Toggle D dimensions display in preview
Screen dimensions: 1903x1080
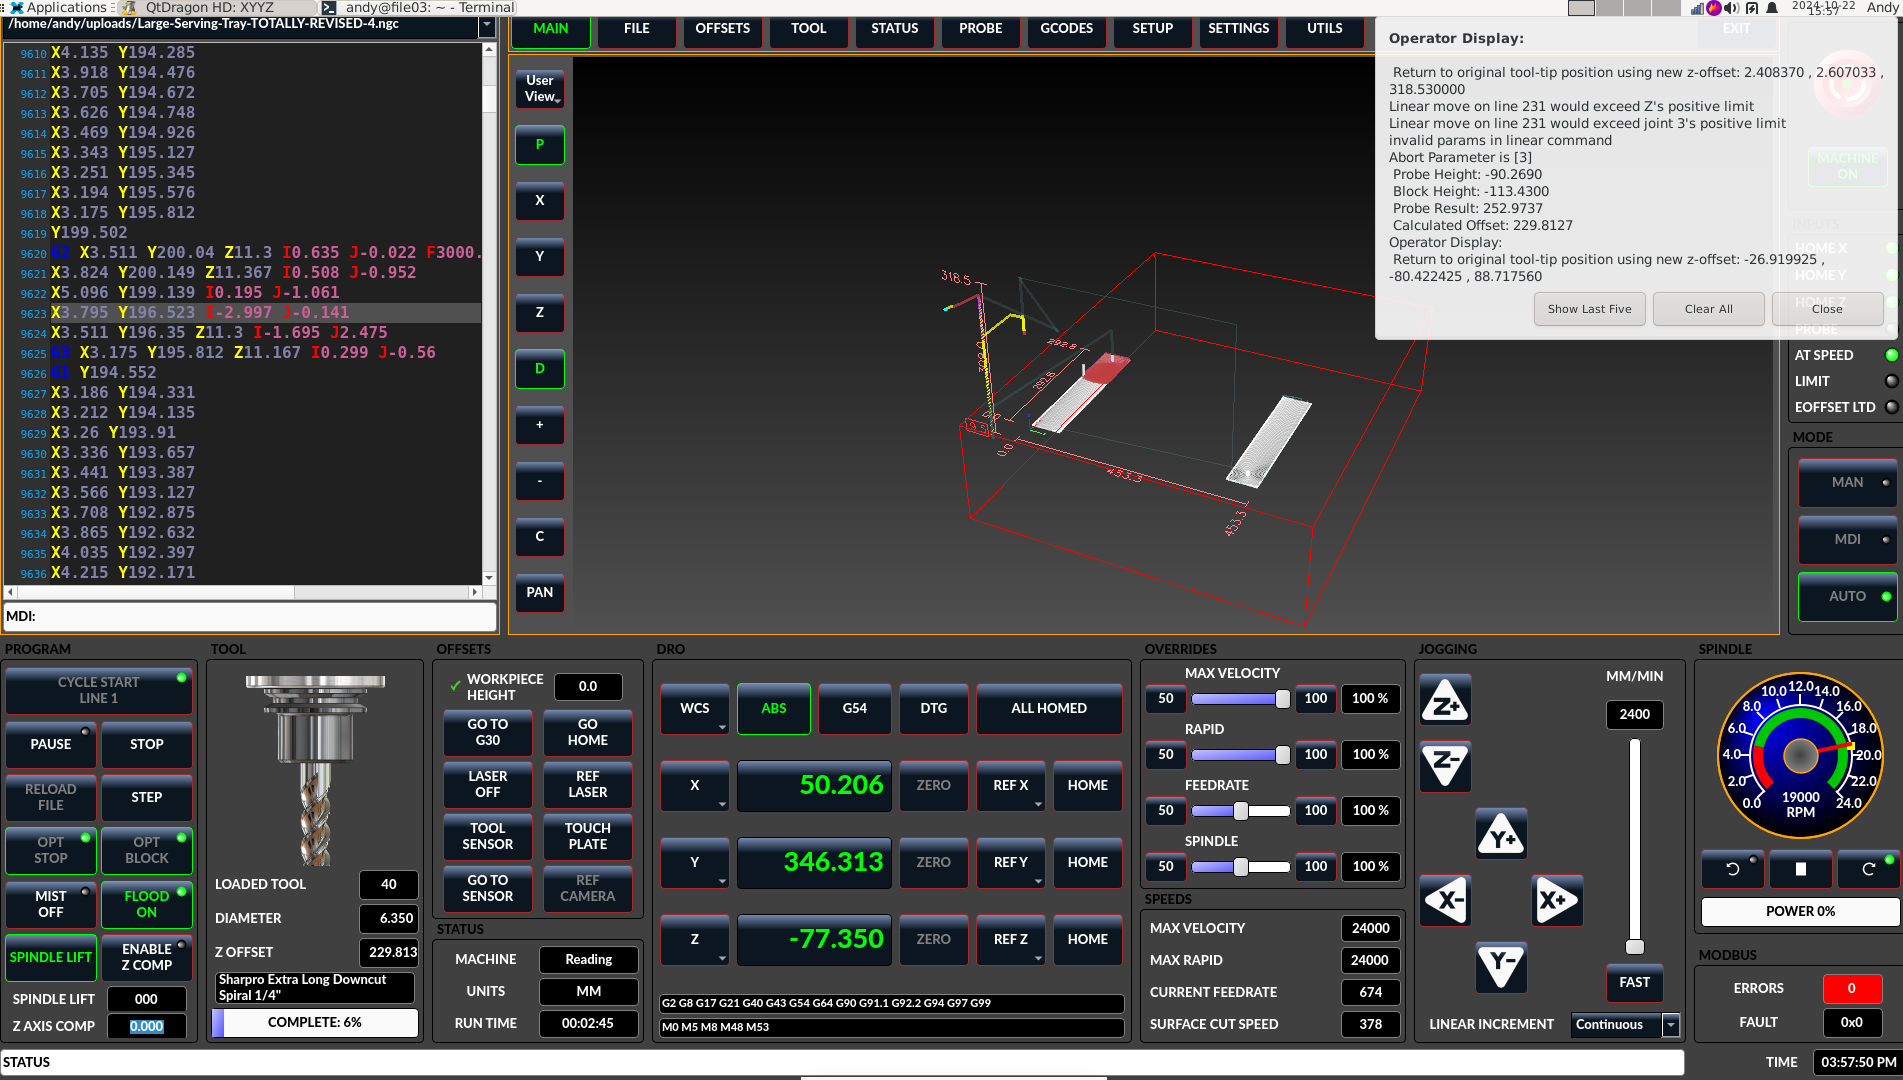[540, 369]
